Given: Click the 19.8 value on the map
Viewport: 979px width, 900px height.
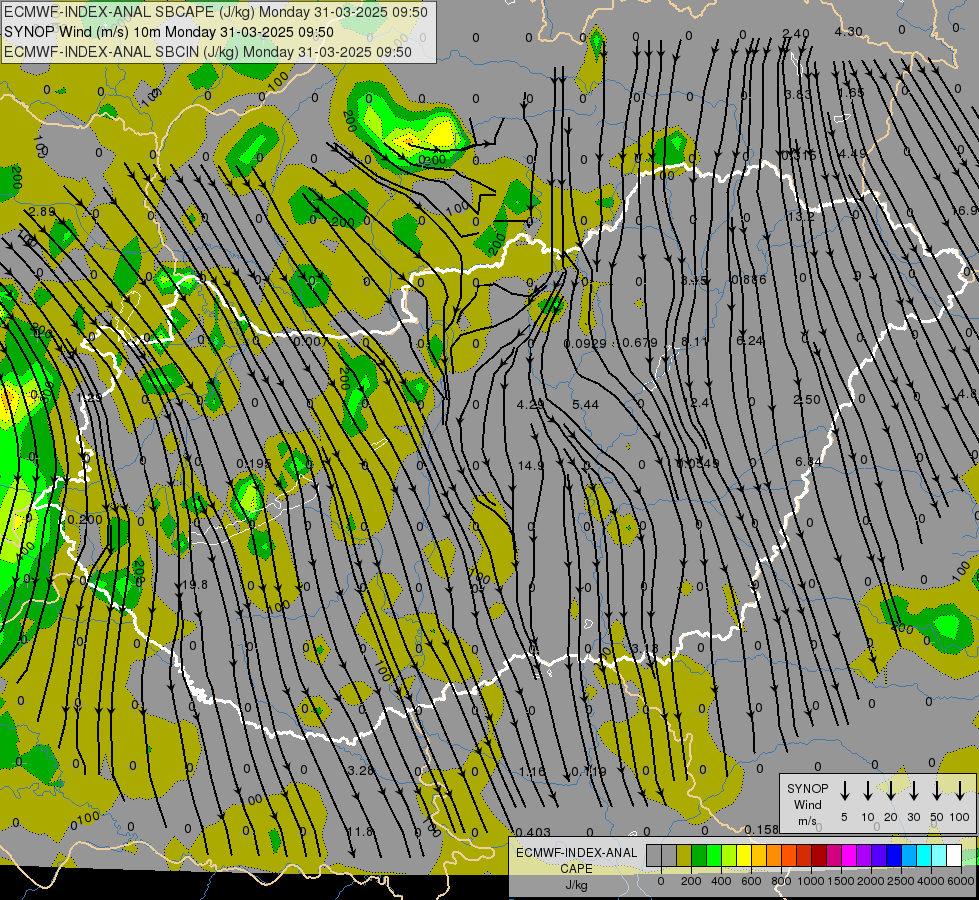Looking at the screenshot, I should pyautogui.click(x=195, y=585).
